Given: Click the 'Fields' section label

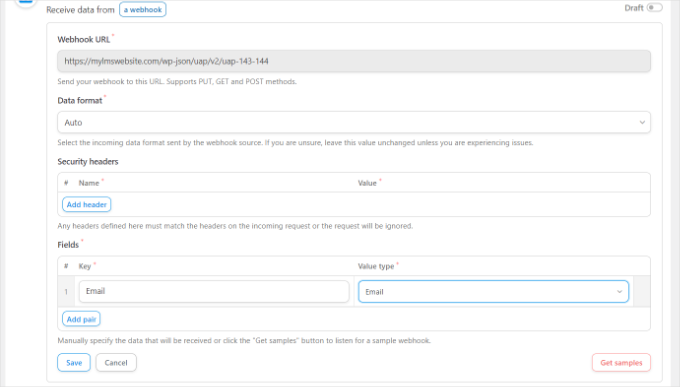Looking at the screenshot, I should coord(68,245).
